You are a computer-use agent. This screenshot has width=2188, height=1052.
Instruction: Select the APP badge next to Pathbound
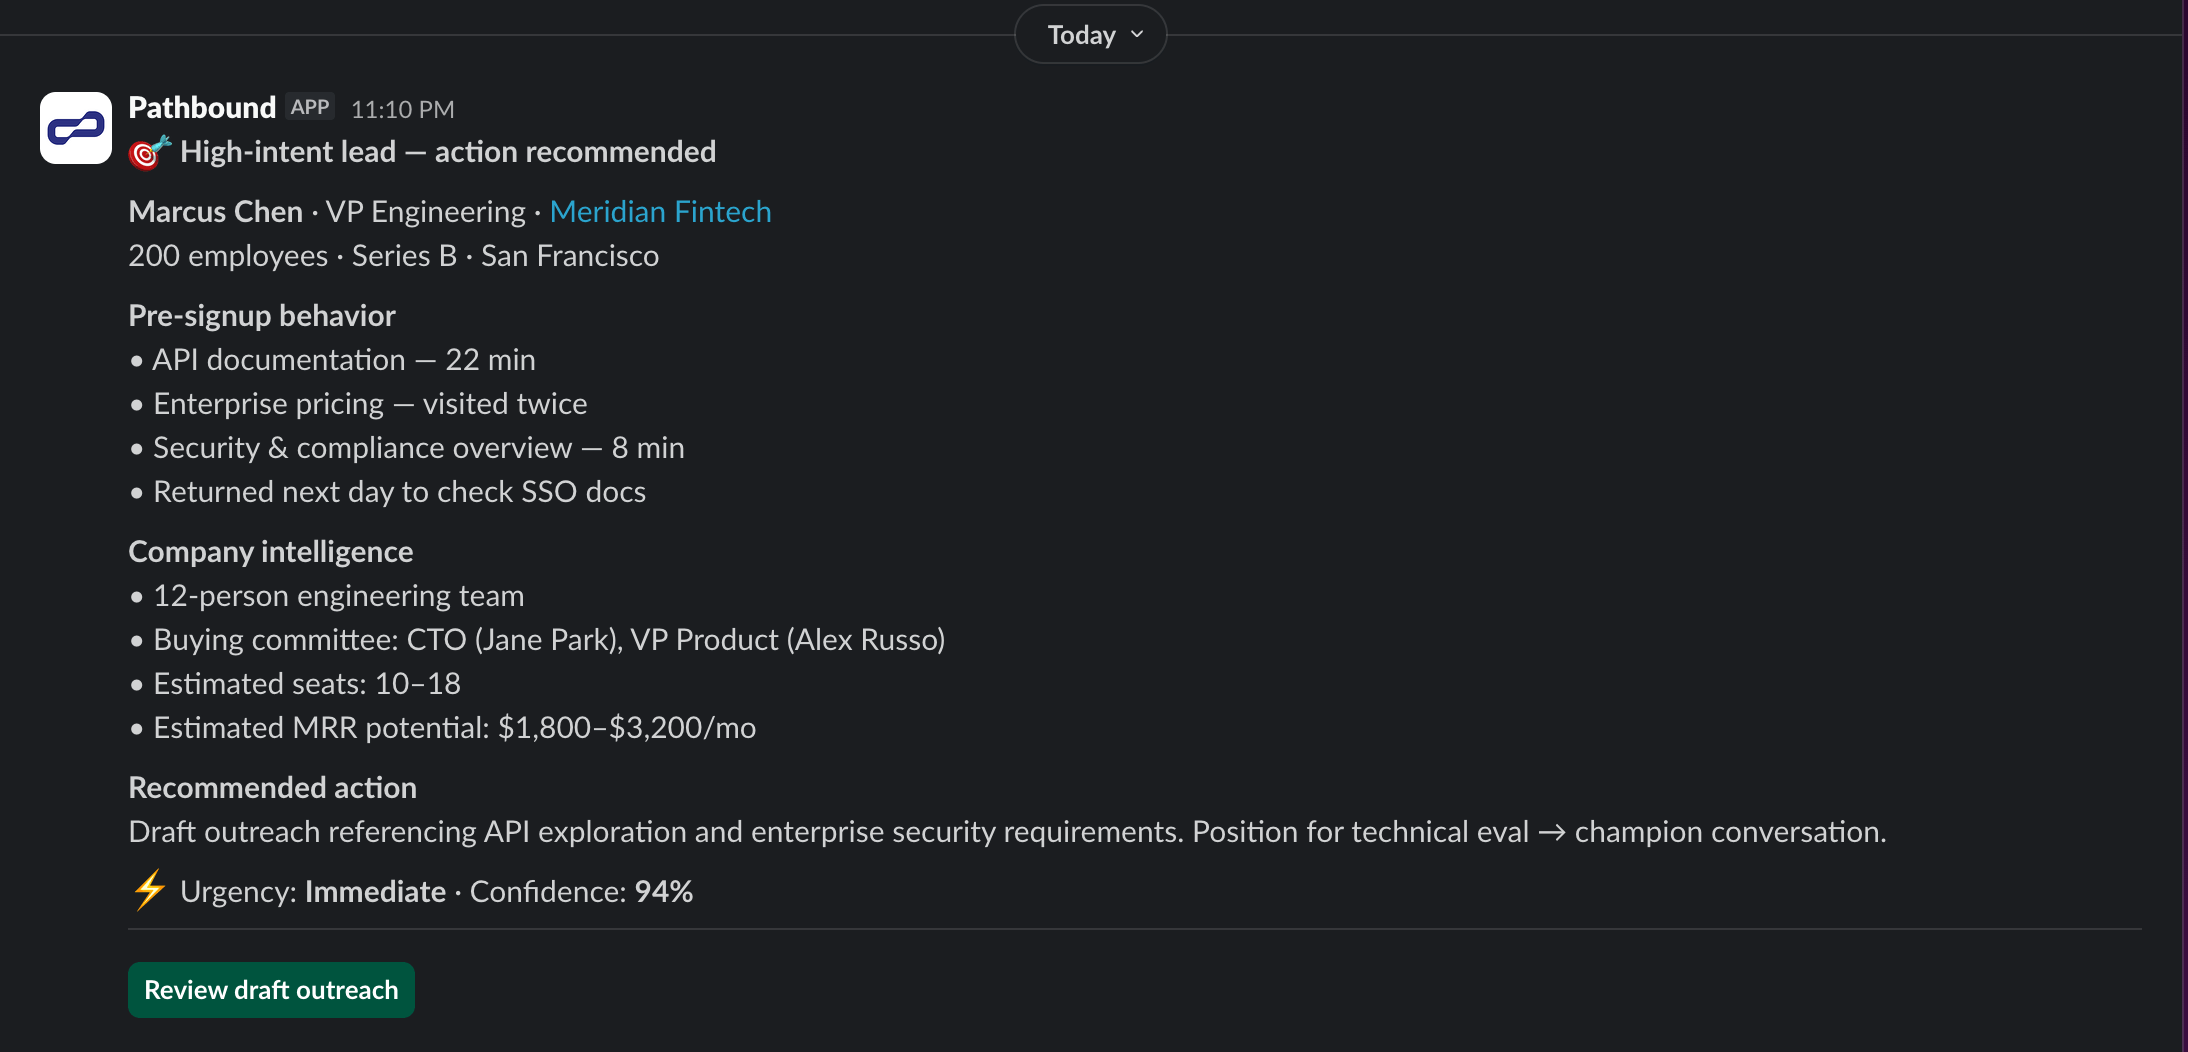coord(309,107)
